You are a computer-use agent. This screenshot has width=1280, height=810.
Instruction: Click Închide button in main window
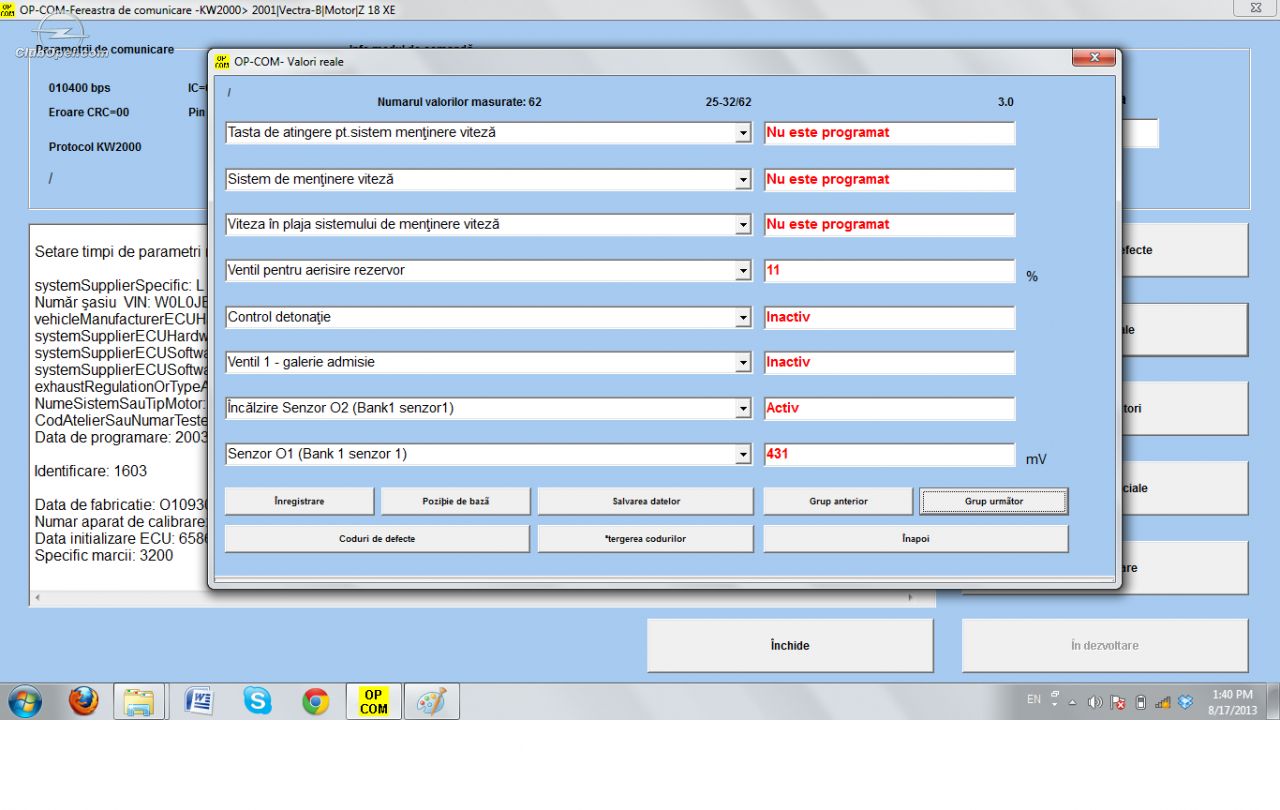pos(790,646)
